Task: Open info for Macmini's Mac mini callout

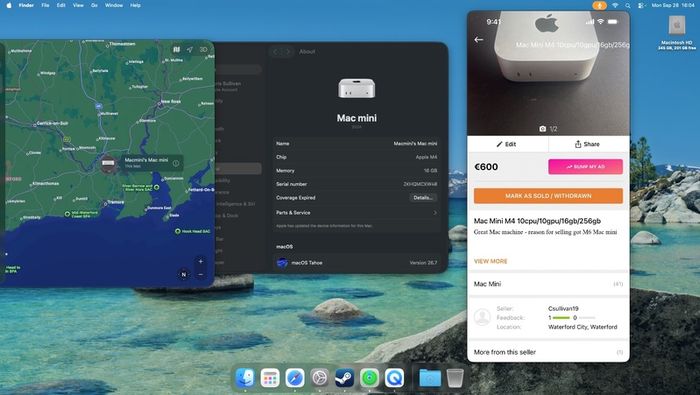Action: 176,163
